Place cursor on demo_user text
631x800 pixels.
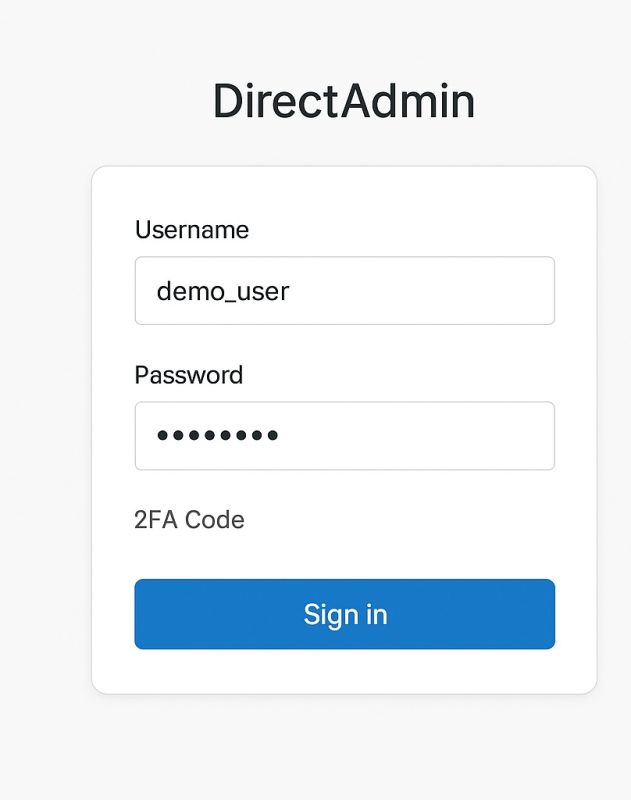click(x=223, y=291)
